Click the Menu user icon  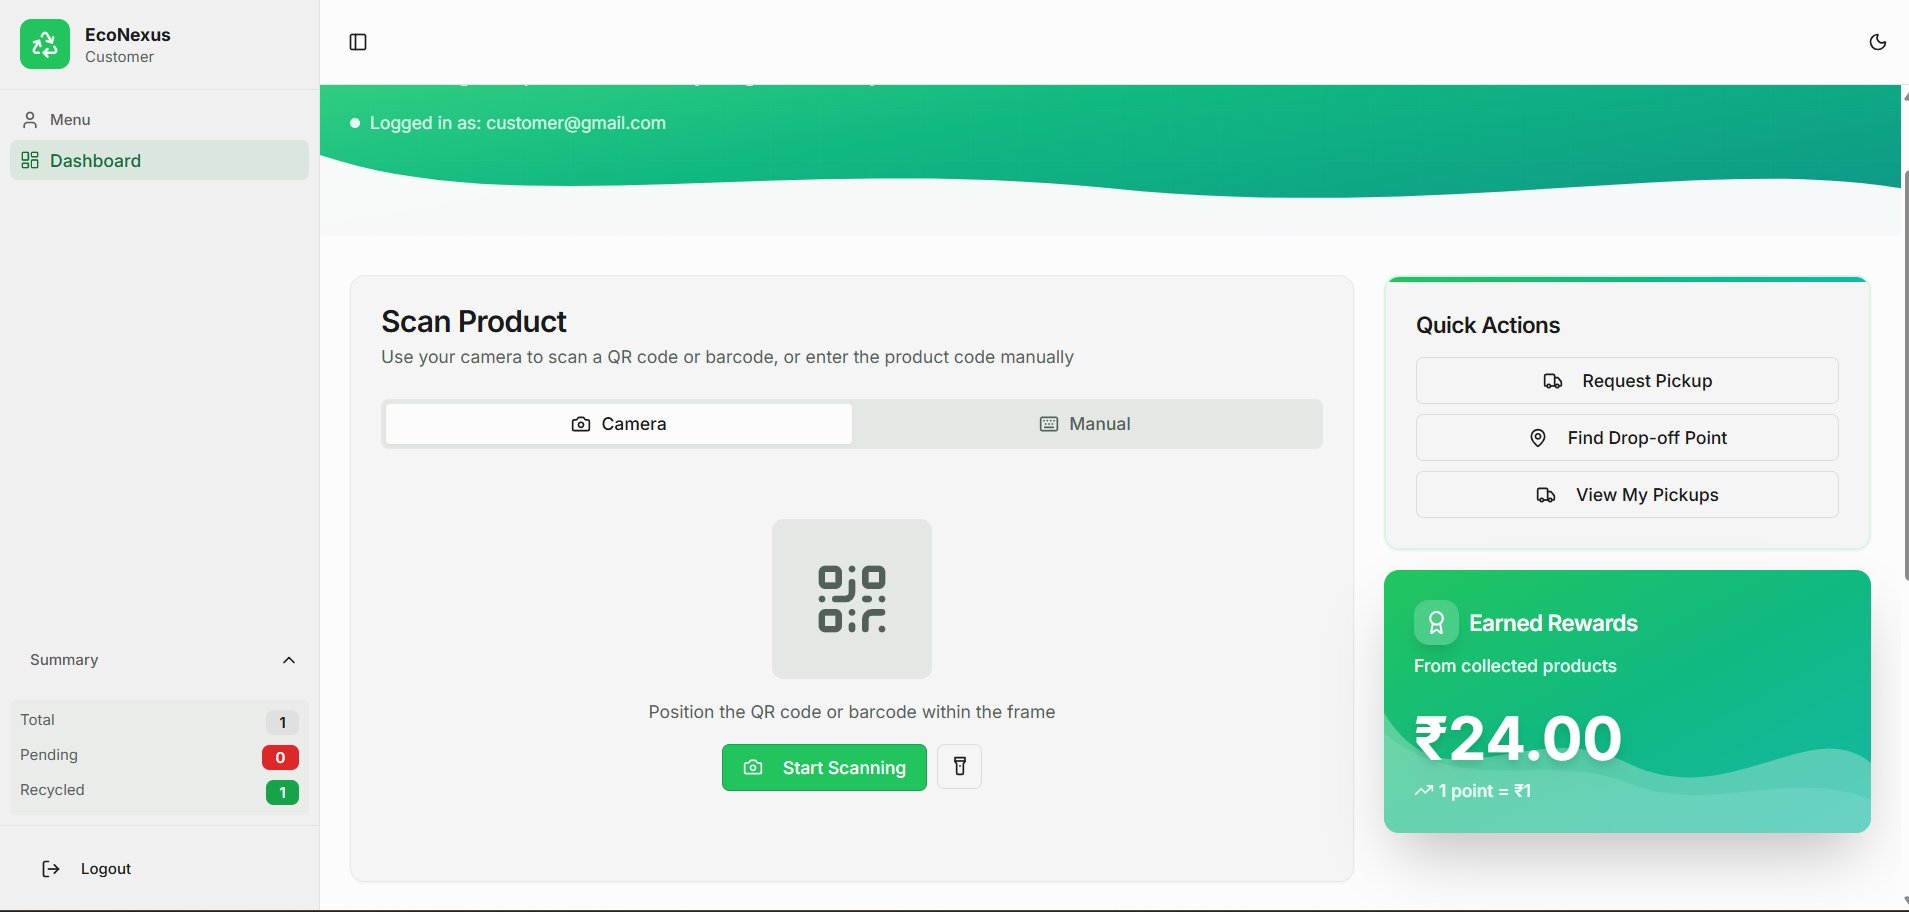tap(30, 120)
